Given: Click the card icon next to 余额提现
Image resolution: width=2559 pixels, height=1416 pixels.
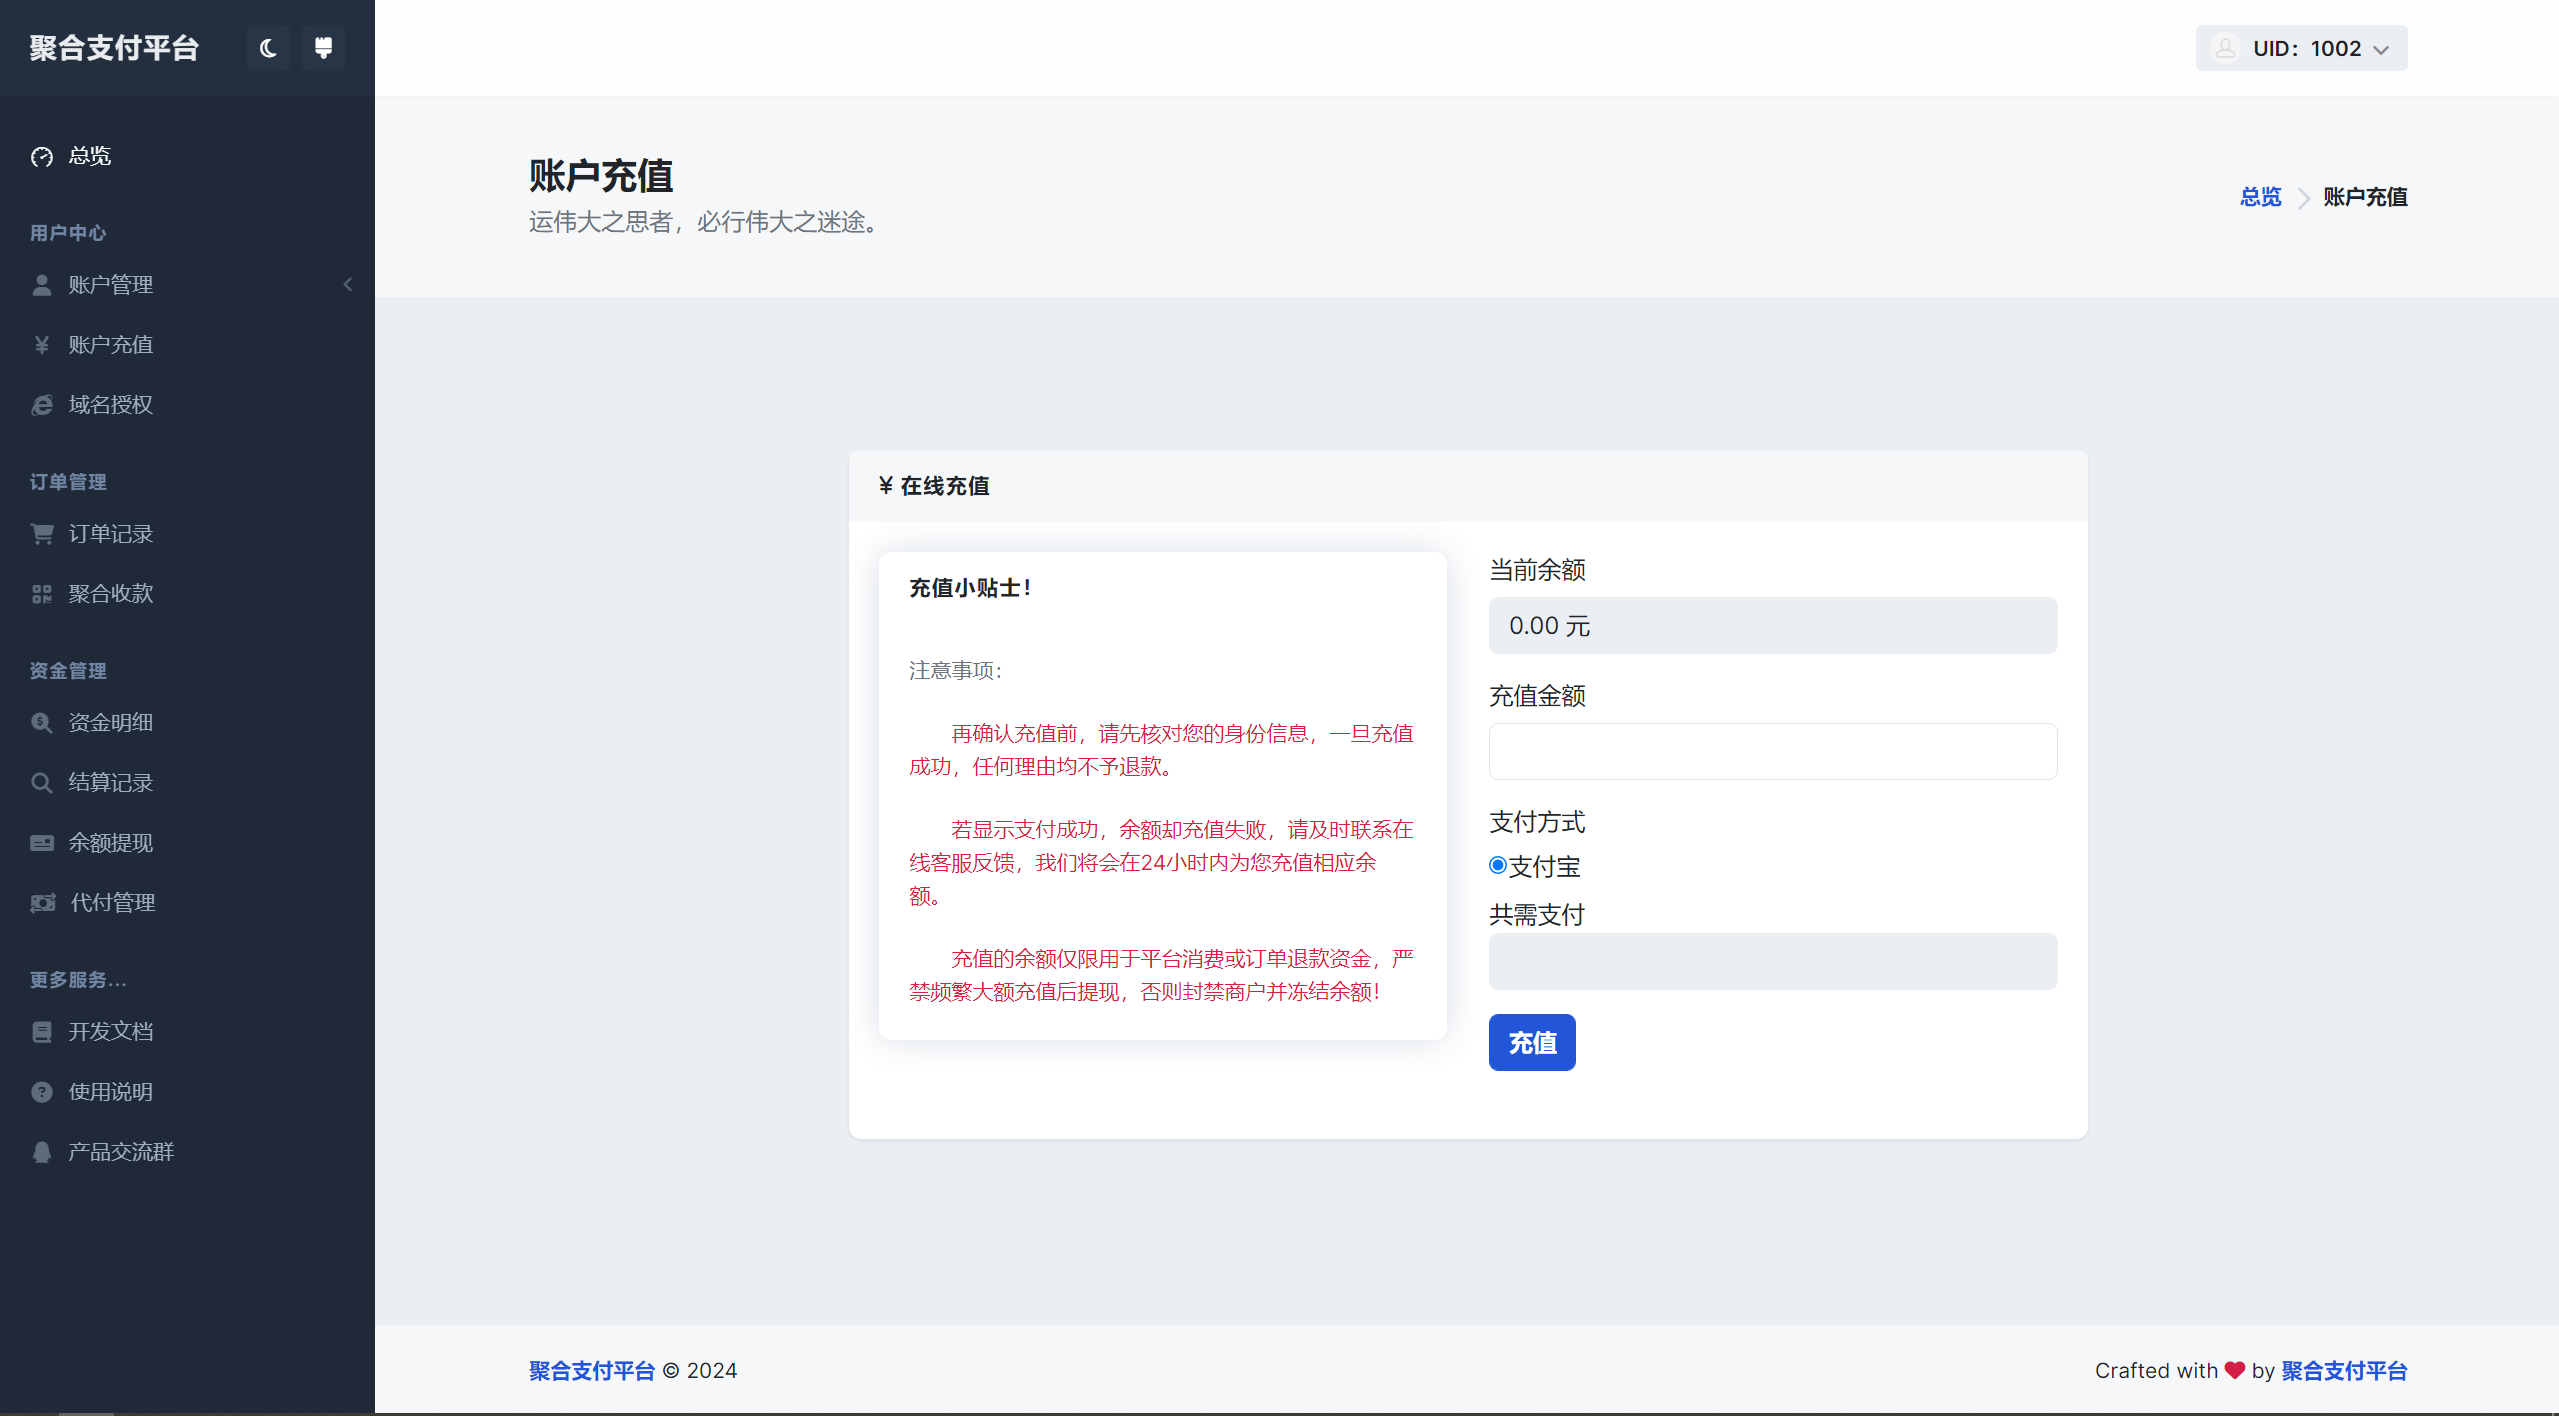Looking at the screenshot, I should pos(41,842).
